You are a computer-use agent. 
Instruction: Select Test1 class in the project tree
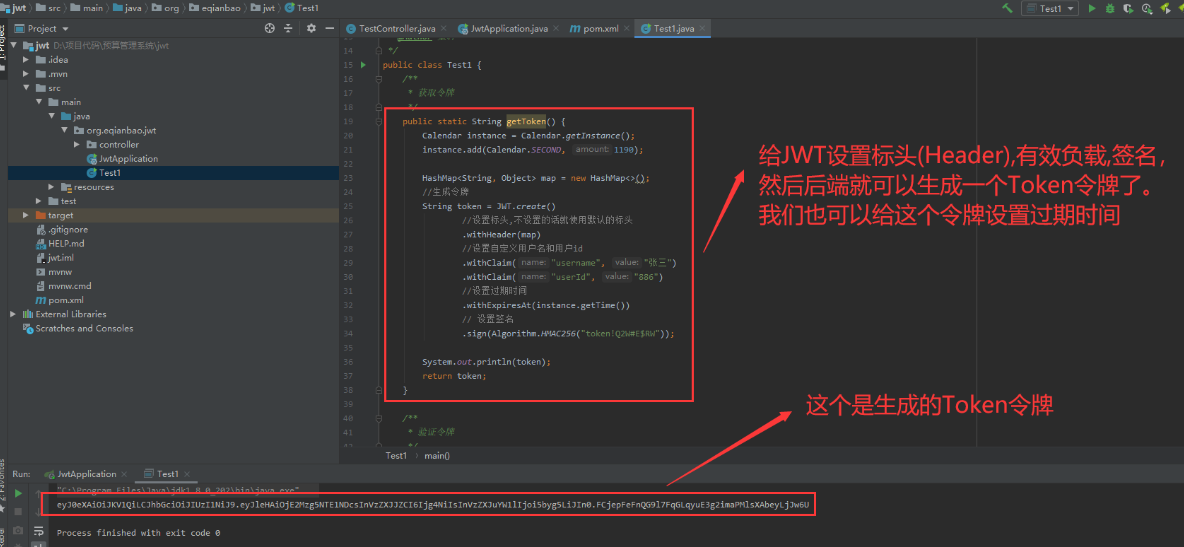(x=104, y=173)
